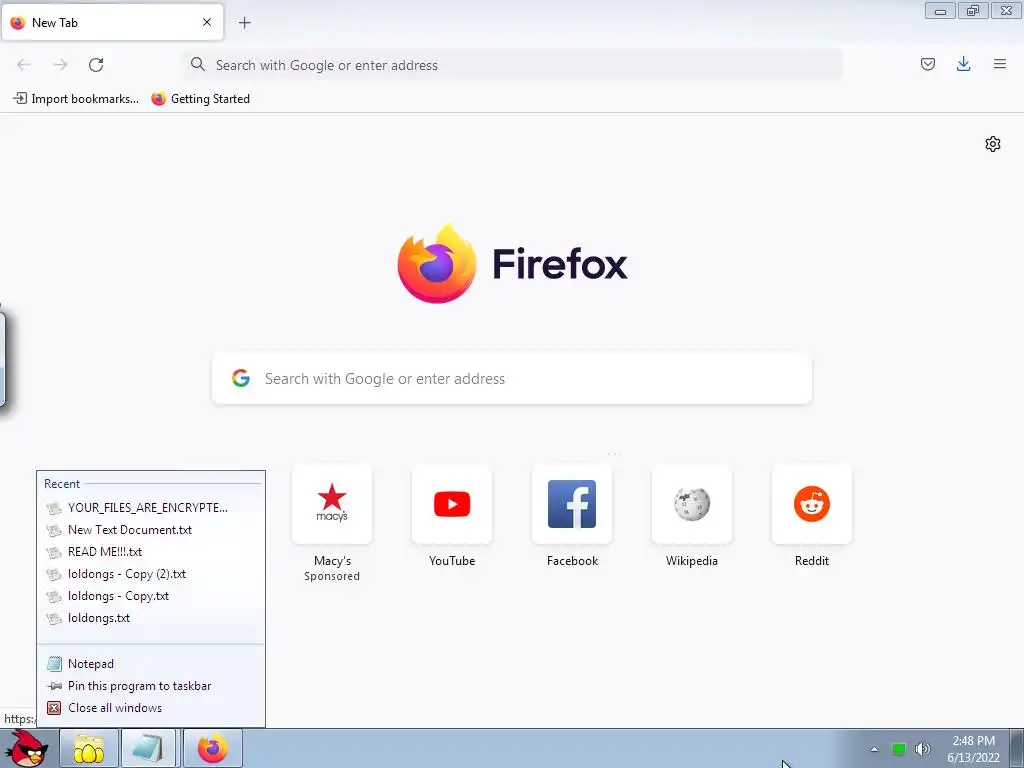Viewport: 1024px width, 768px height.
Task: Click the Google search box on page
Action: click(x=512, y=379)
